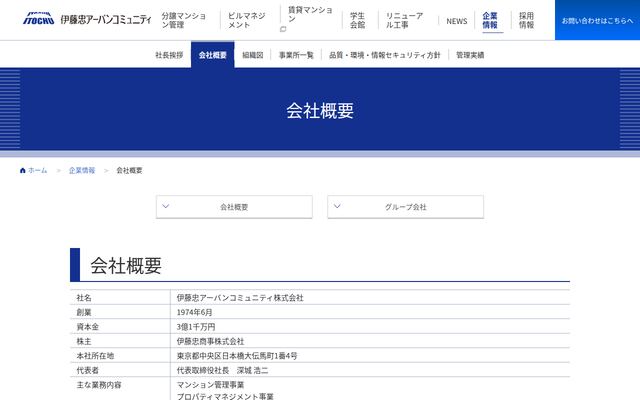Jump to 会社概要 anchor button
The height and width of the screenshot is (400, 640).
coord(234,207)
